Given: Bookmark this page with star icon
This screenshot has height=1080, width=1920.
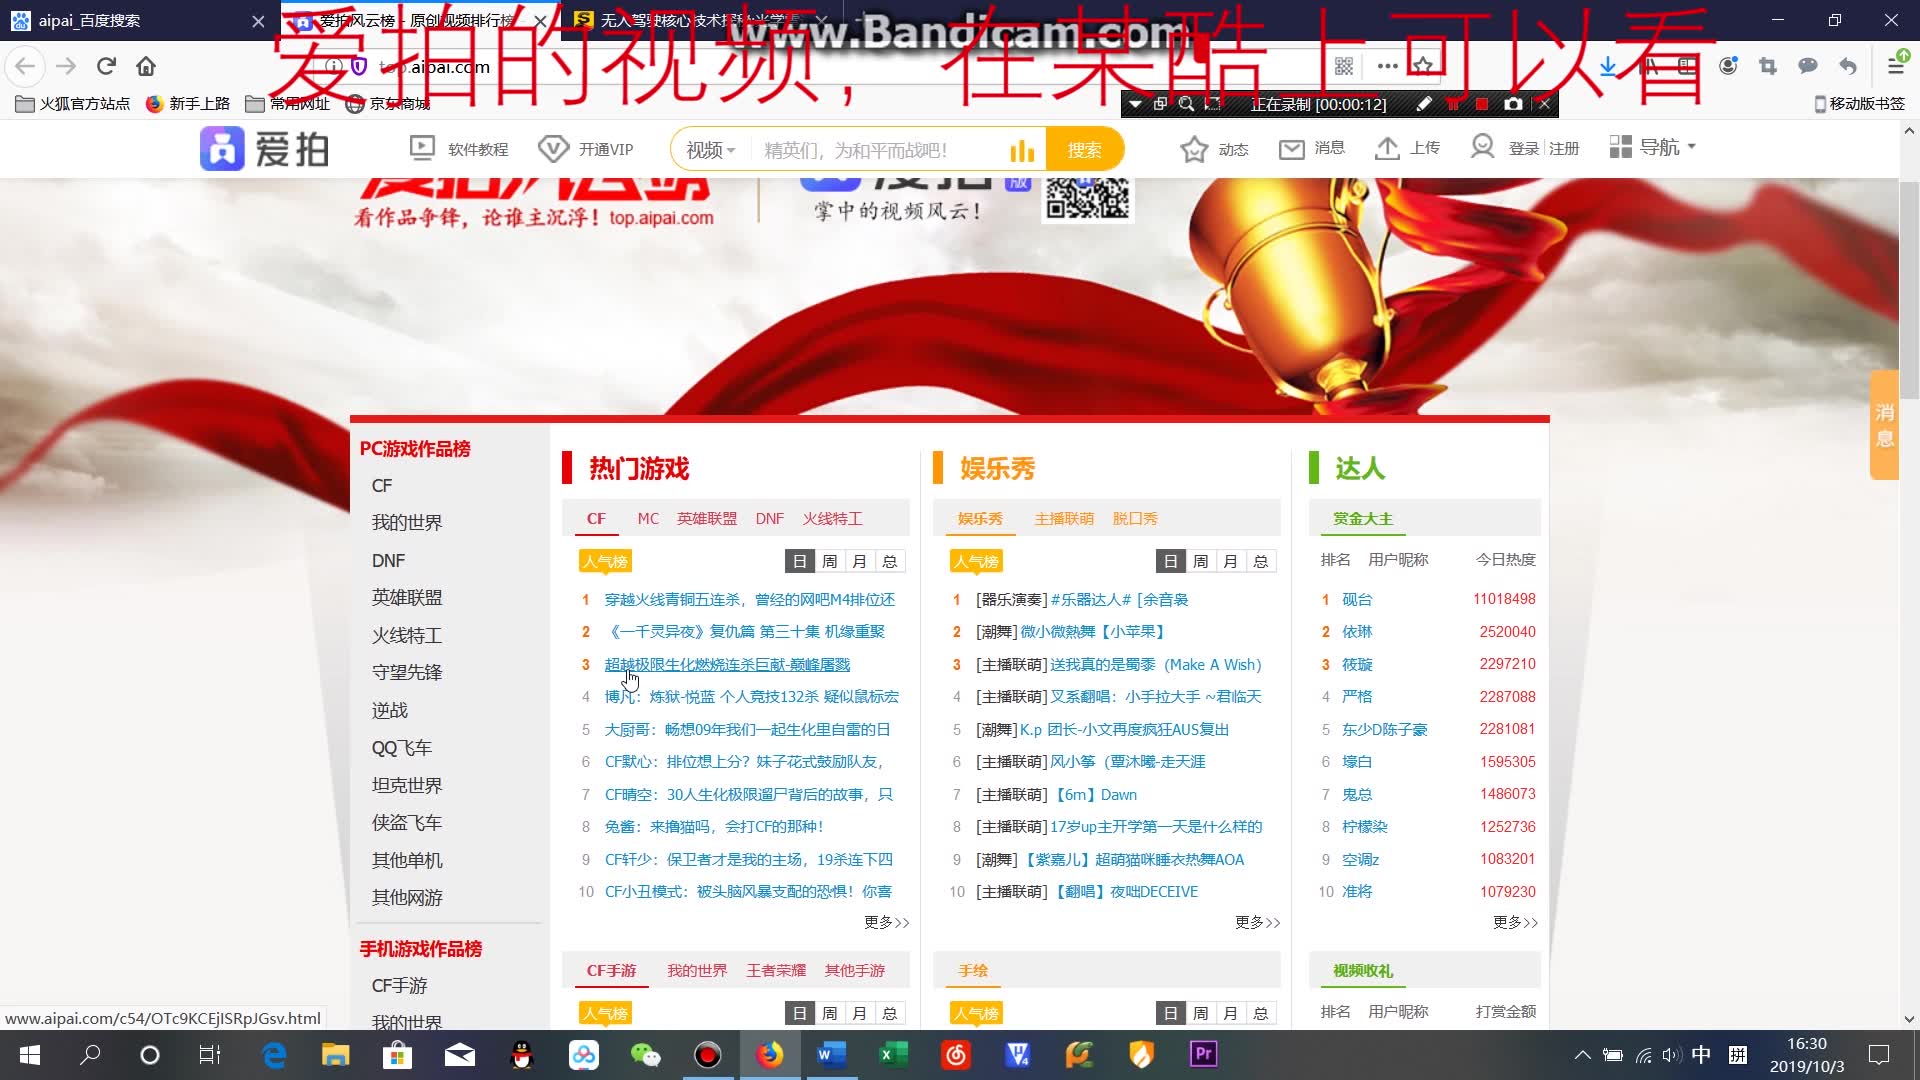Looking at the screenshot, I should (1423, 66).
